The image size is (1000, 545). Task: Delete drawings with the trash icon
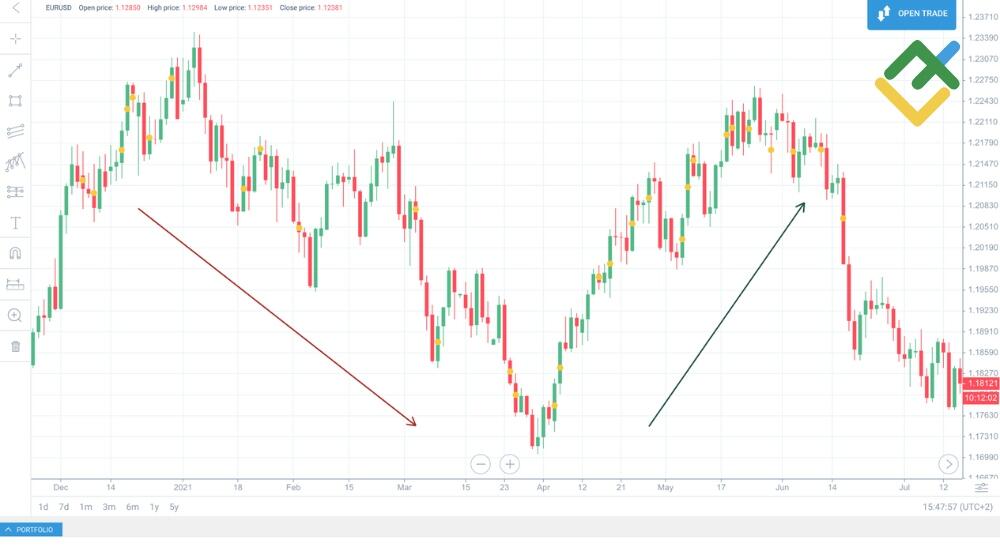(x=15, y=347)
